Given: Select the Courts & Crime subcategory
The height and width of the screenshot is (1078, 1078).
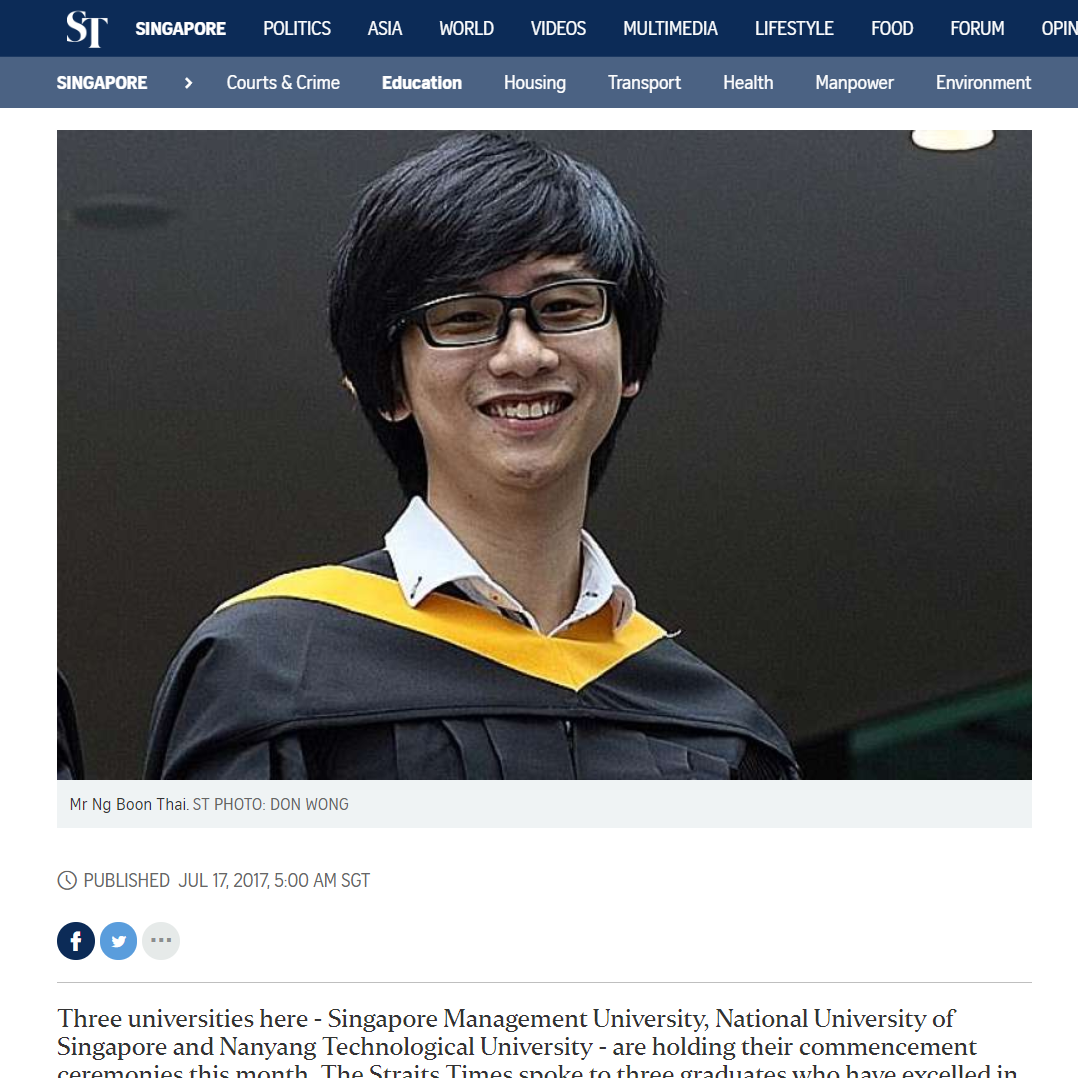Looking at the screenshot, I should (x=283, y=82).
